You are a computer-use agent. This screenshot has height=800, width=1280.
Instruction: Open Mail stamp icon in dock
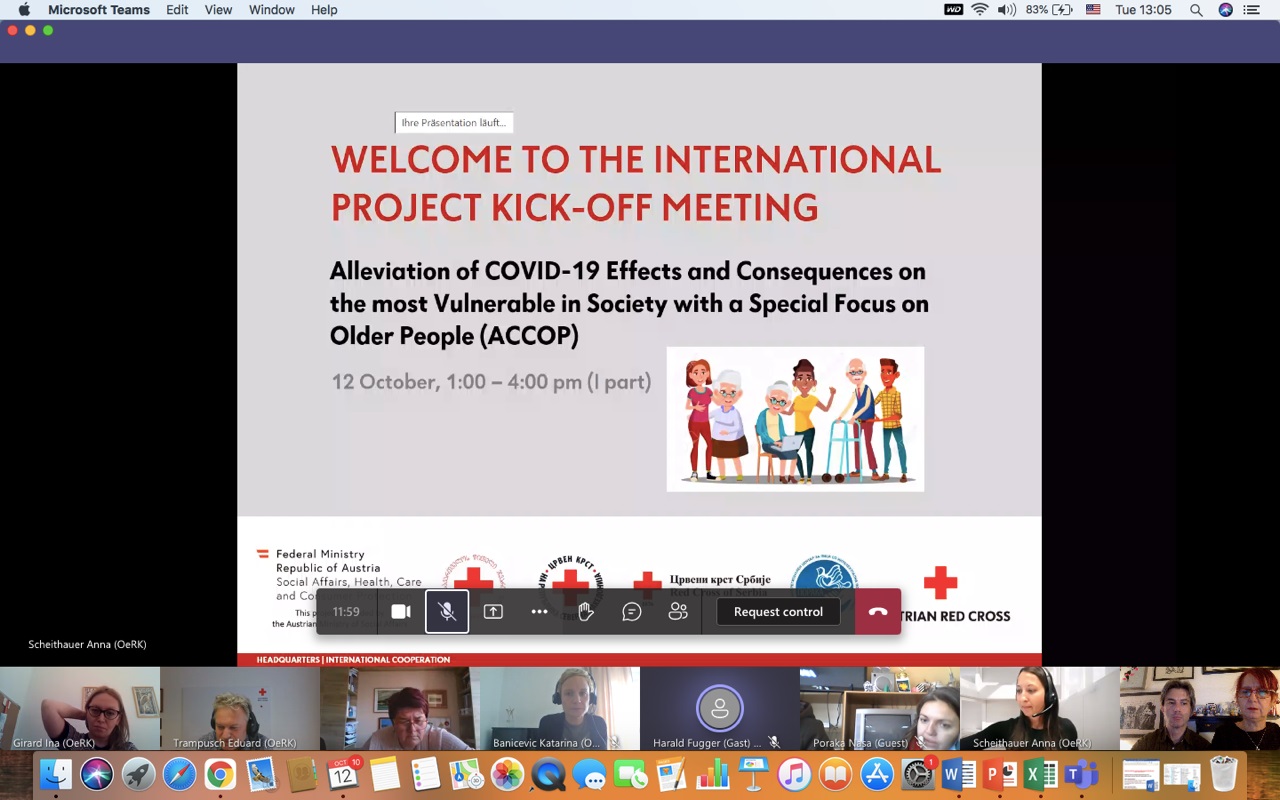pyautogui.click(x=261, y=774)
